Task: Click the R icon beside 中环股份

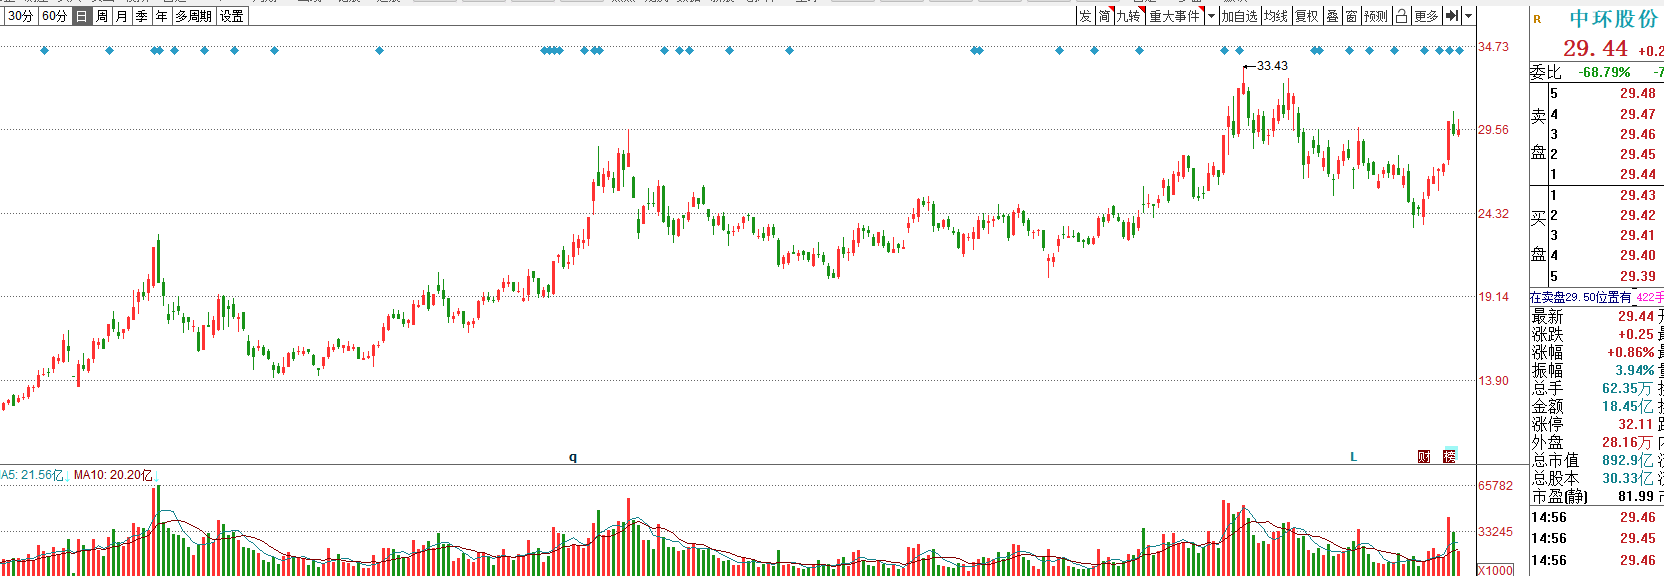Action: point(1537,19)
